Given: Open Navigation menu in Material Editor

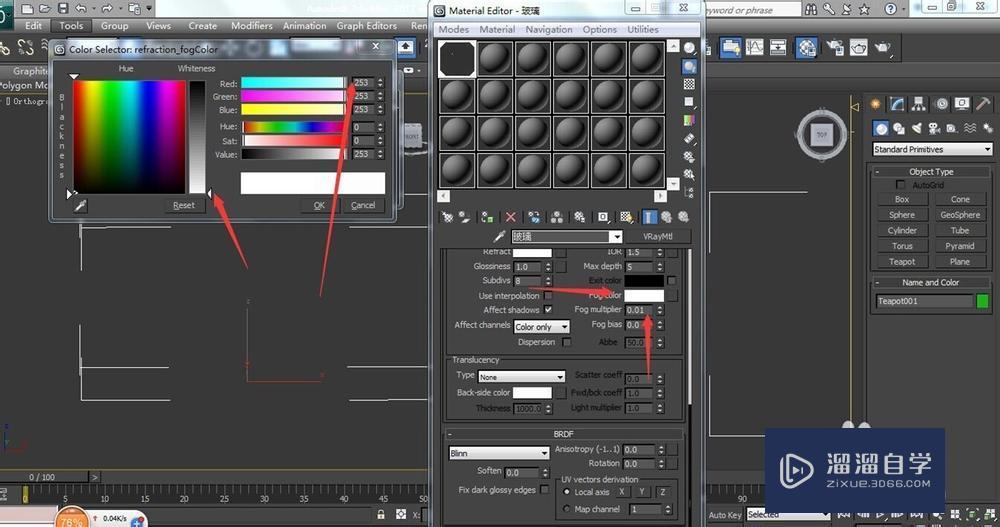Looking at the screenshot, I should [548, 29].
